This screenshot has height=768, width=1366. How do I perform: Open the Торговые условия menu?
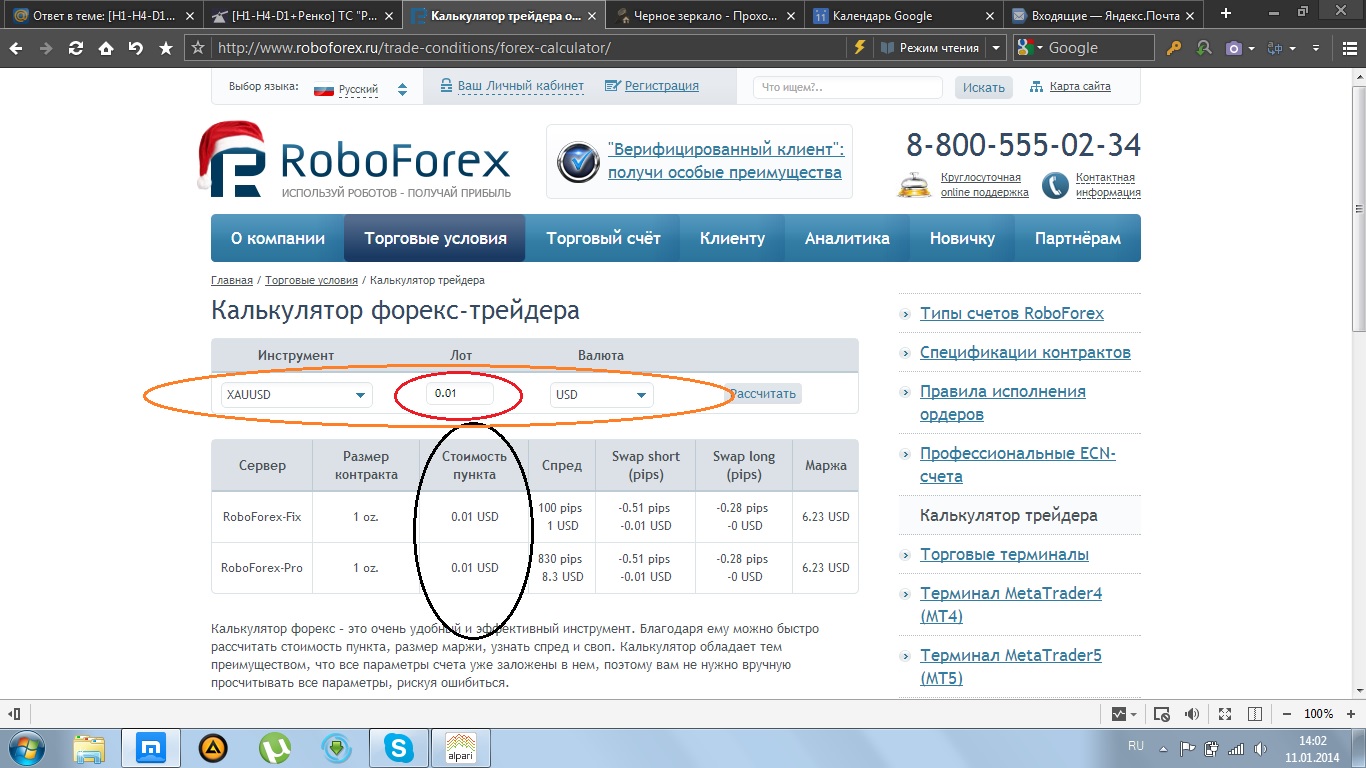(x=435, y=238)
